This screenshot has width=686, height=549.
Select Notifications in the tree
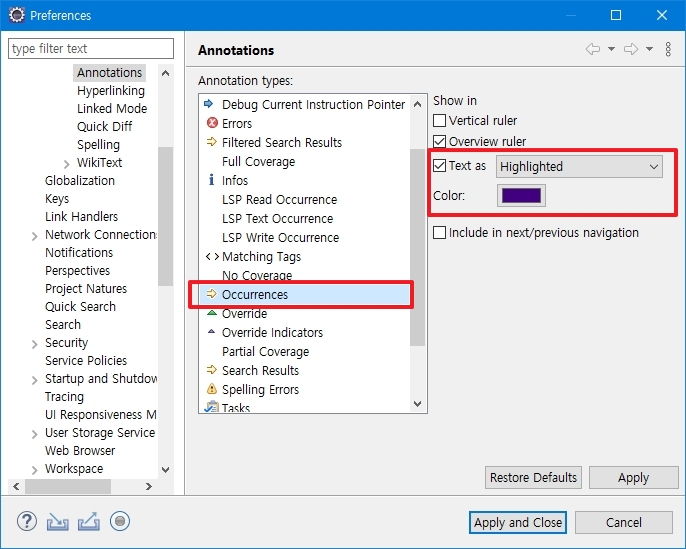click(x=79, y=252)
